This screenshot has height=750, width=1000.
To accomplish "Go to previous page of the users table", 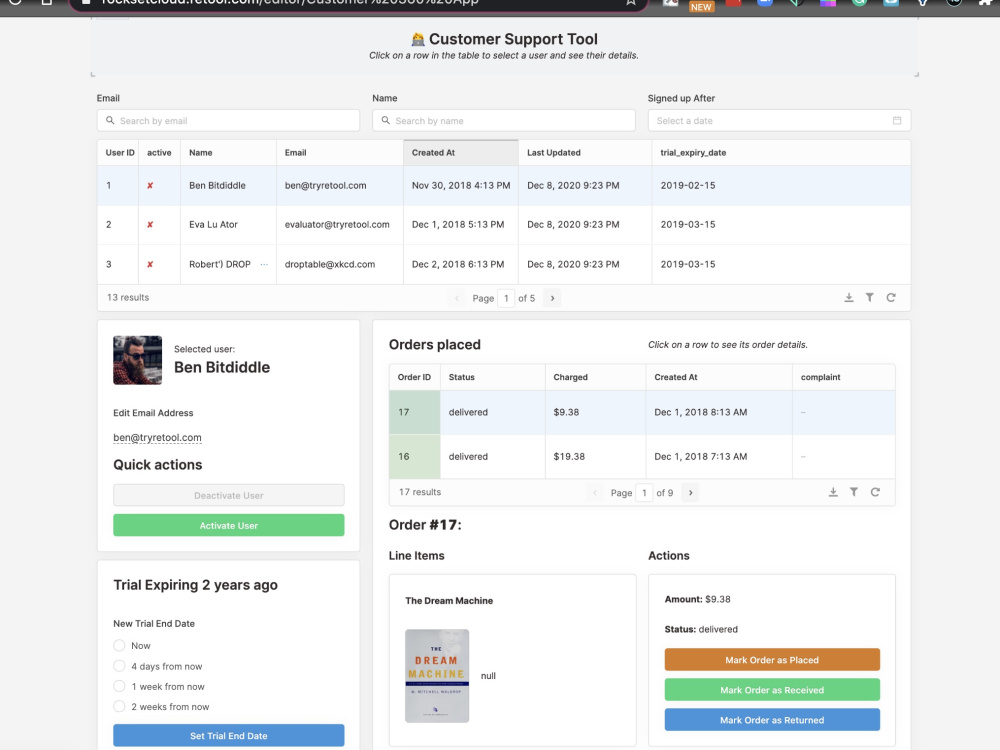I will pos(457,298).
